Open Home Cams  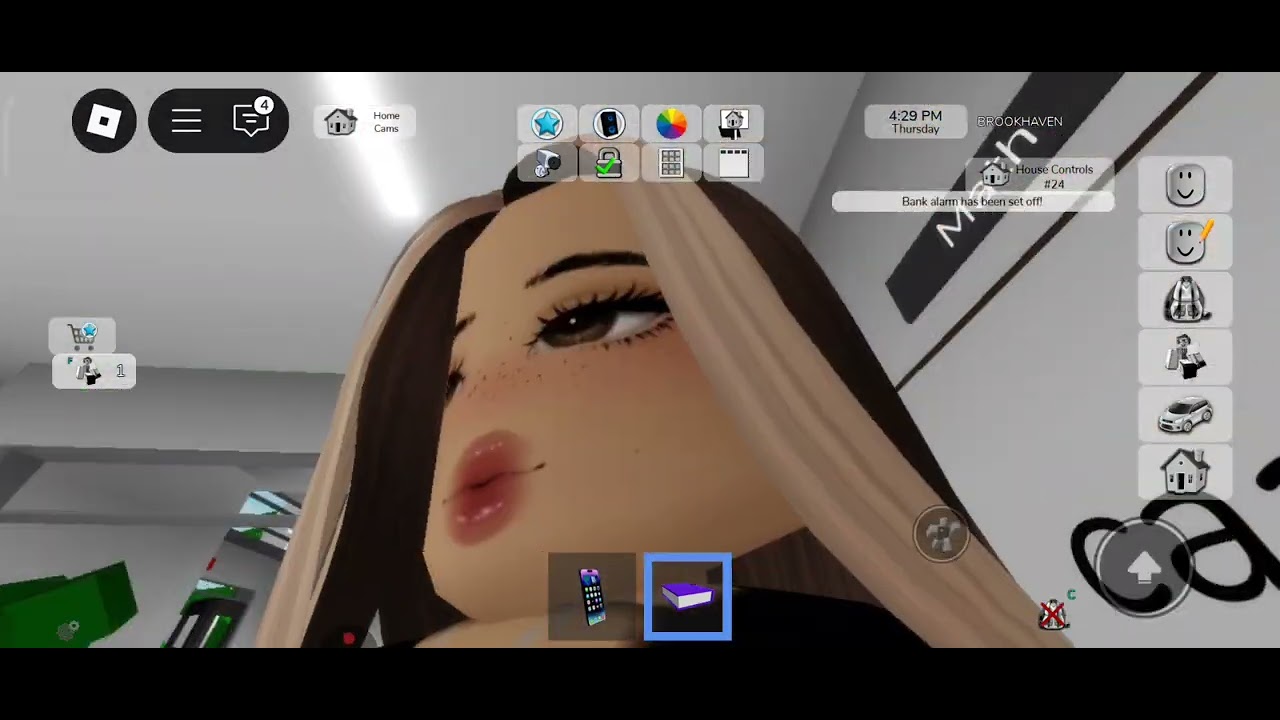(x=364, y=122)
